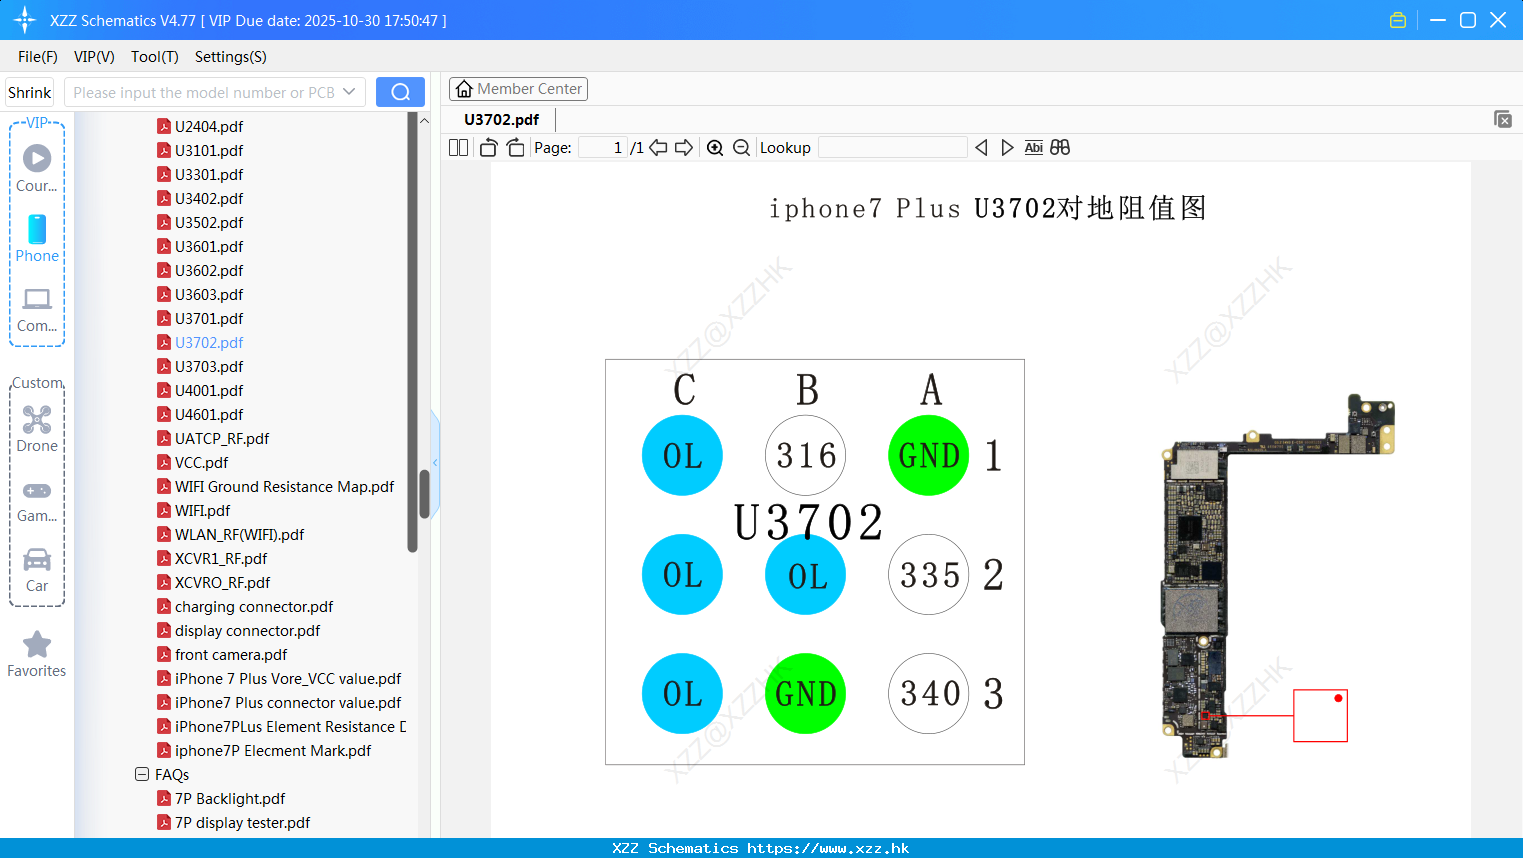Viewport: 1523px width, 858px height.
Task: Find previous lookup match triangle
Action: pos(981,148)
